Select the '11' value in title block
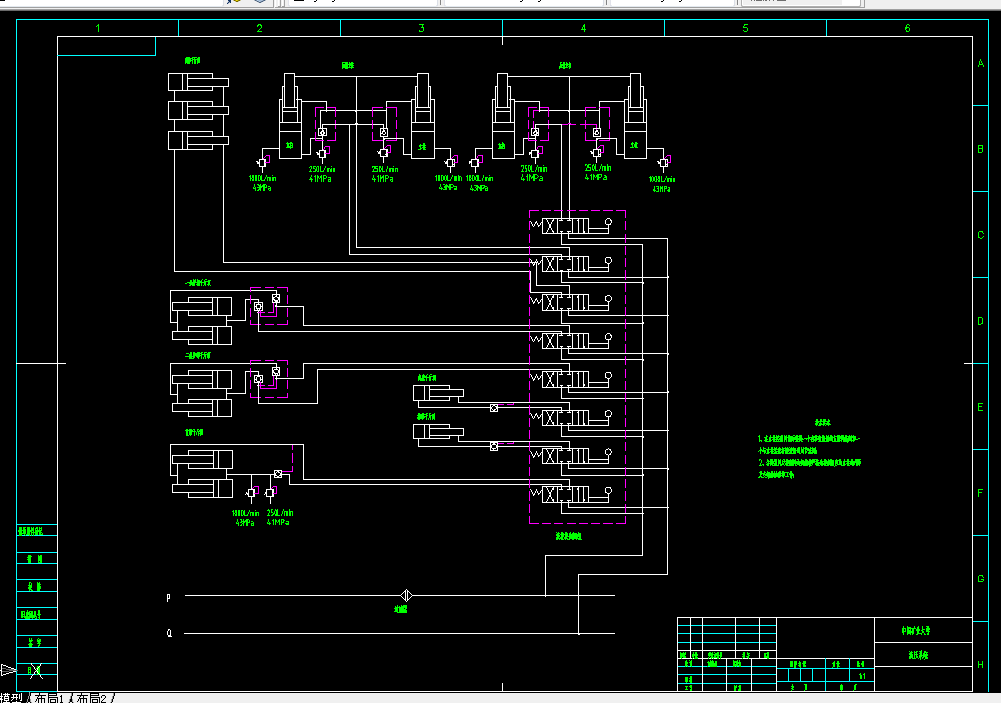This screenshot has height=703, width=1001. pos(862,676)
